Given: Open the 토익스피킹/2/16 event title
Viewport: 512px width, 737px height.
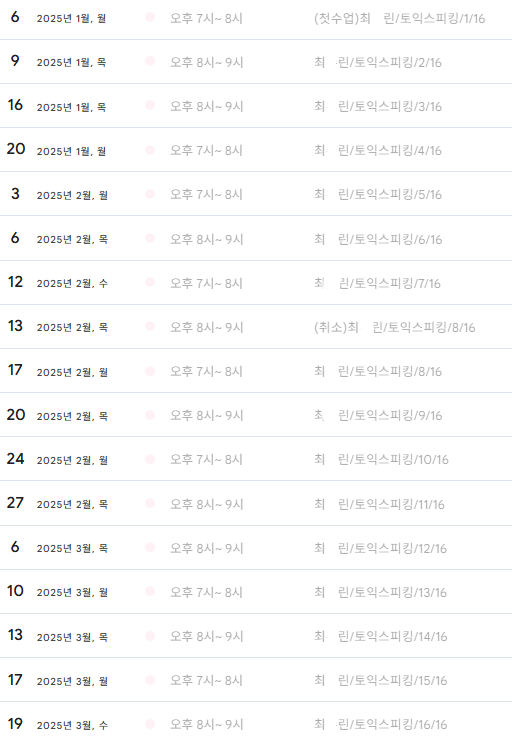Looking at the screenshot, I should (x=378, y=63).
